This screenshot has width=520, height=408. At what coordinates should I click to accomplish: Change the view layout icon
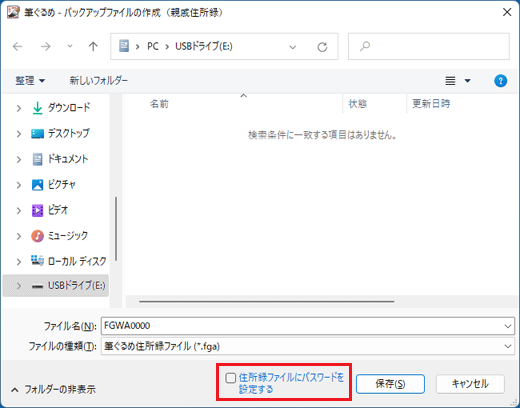point(450,81)
